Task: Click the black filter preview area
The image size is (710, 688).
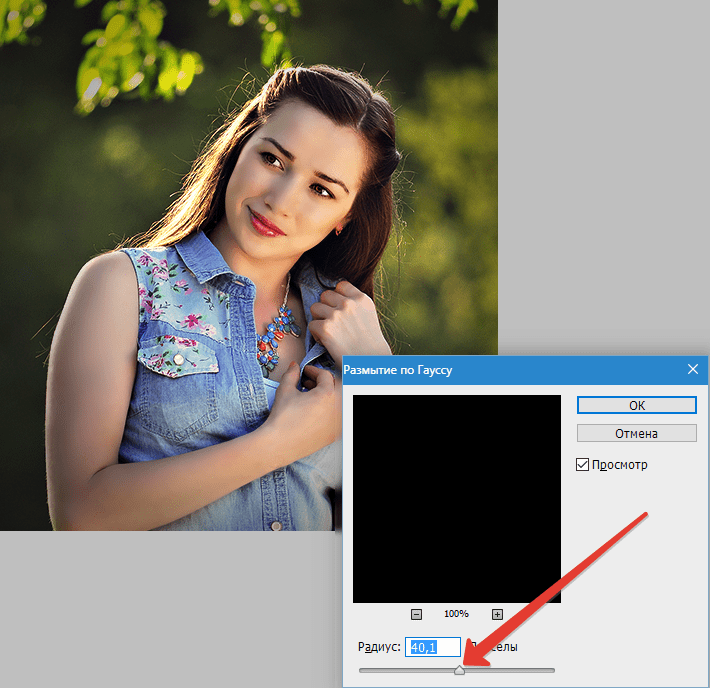Action: tap(456, 499)
